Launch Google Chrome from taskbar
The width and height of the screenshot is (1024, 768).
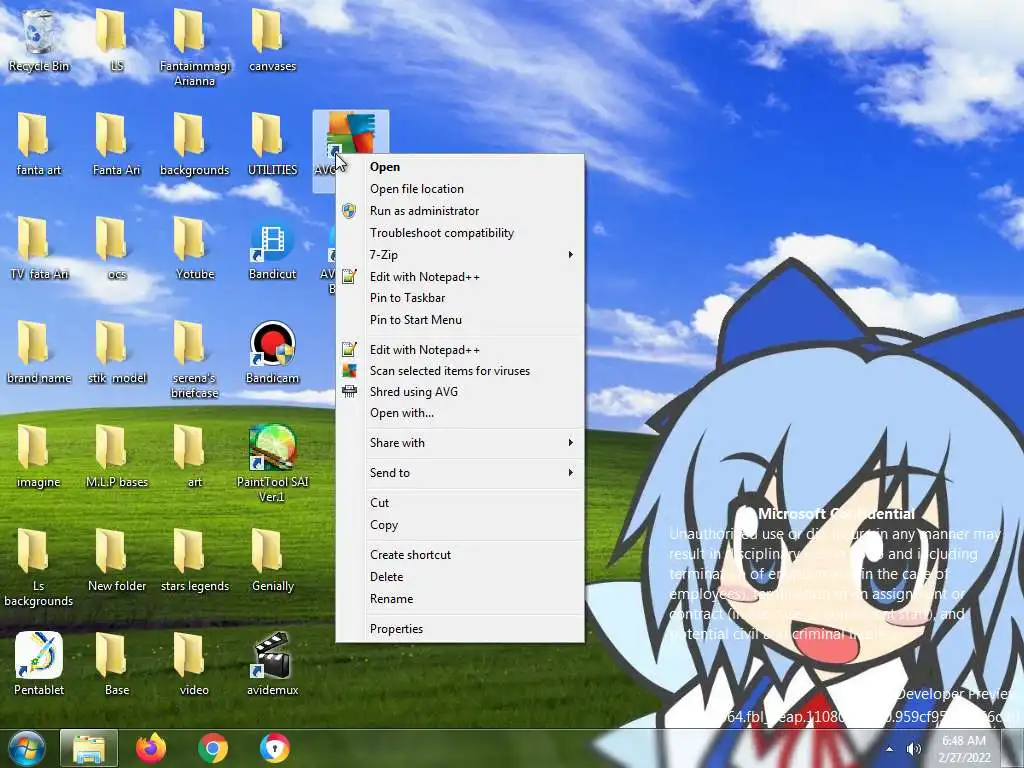pyautogui.click(x=213, y=748)
